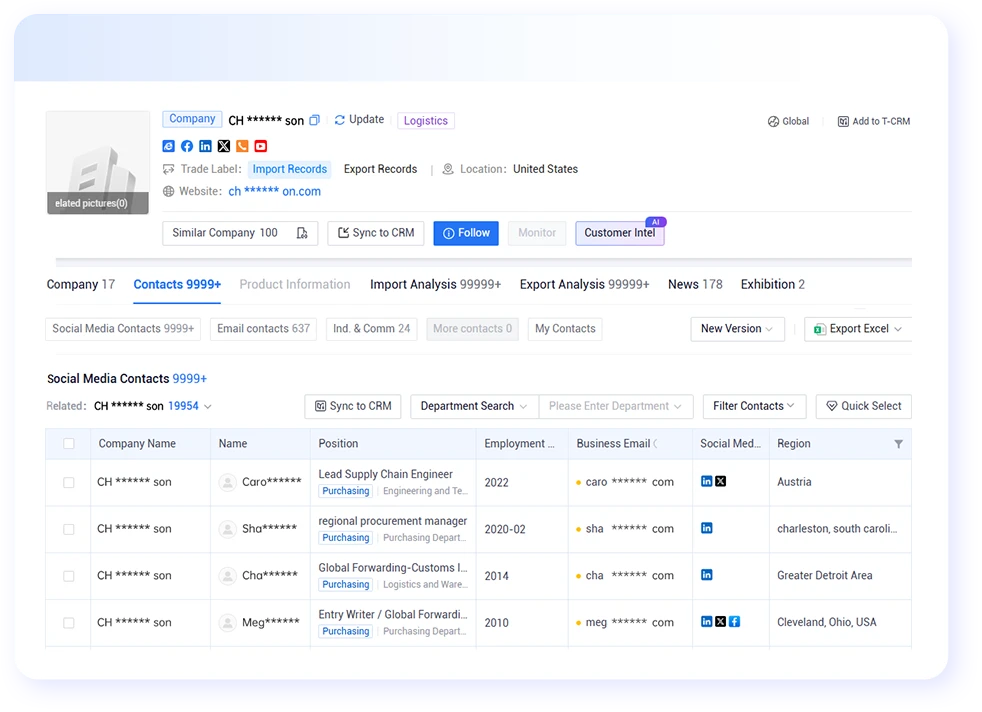This screenshot has width=982, height=712.
Task: Open the company's LinkedIn icon in header
Action: pos(205,146)
